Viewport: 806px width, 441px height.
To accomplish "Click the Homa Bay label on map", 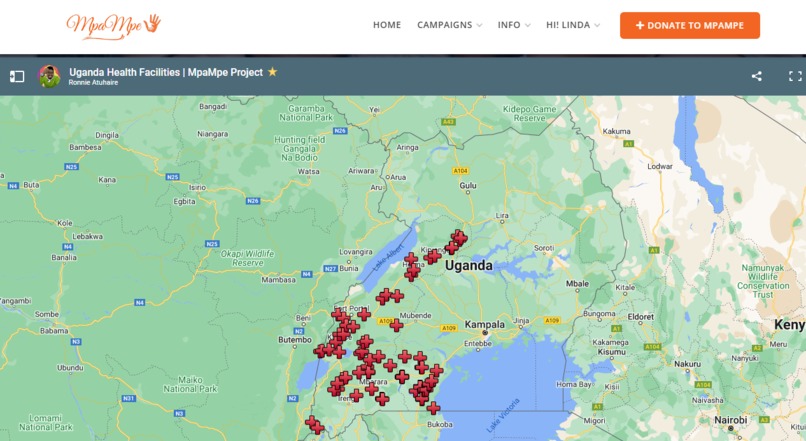I will pyautogui.click(x=574, y=384).
